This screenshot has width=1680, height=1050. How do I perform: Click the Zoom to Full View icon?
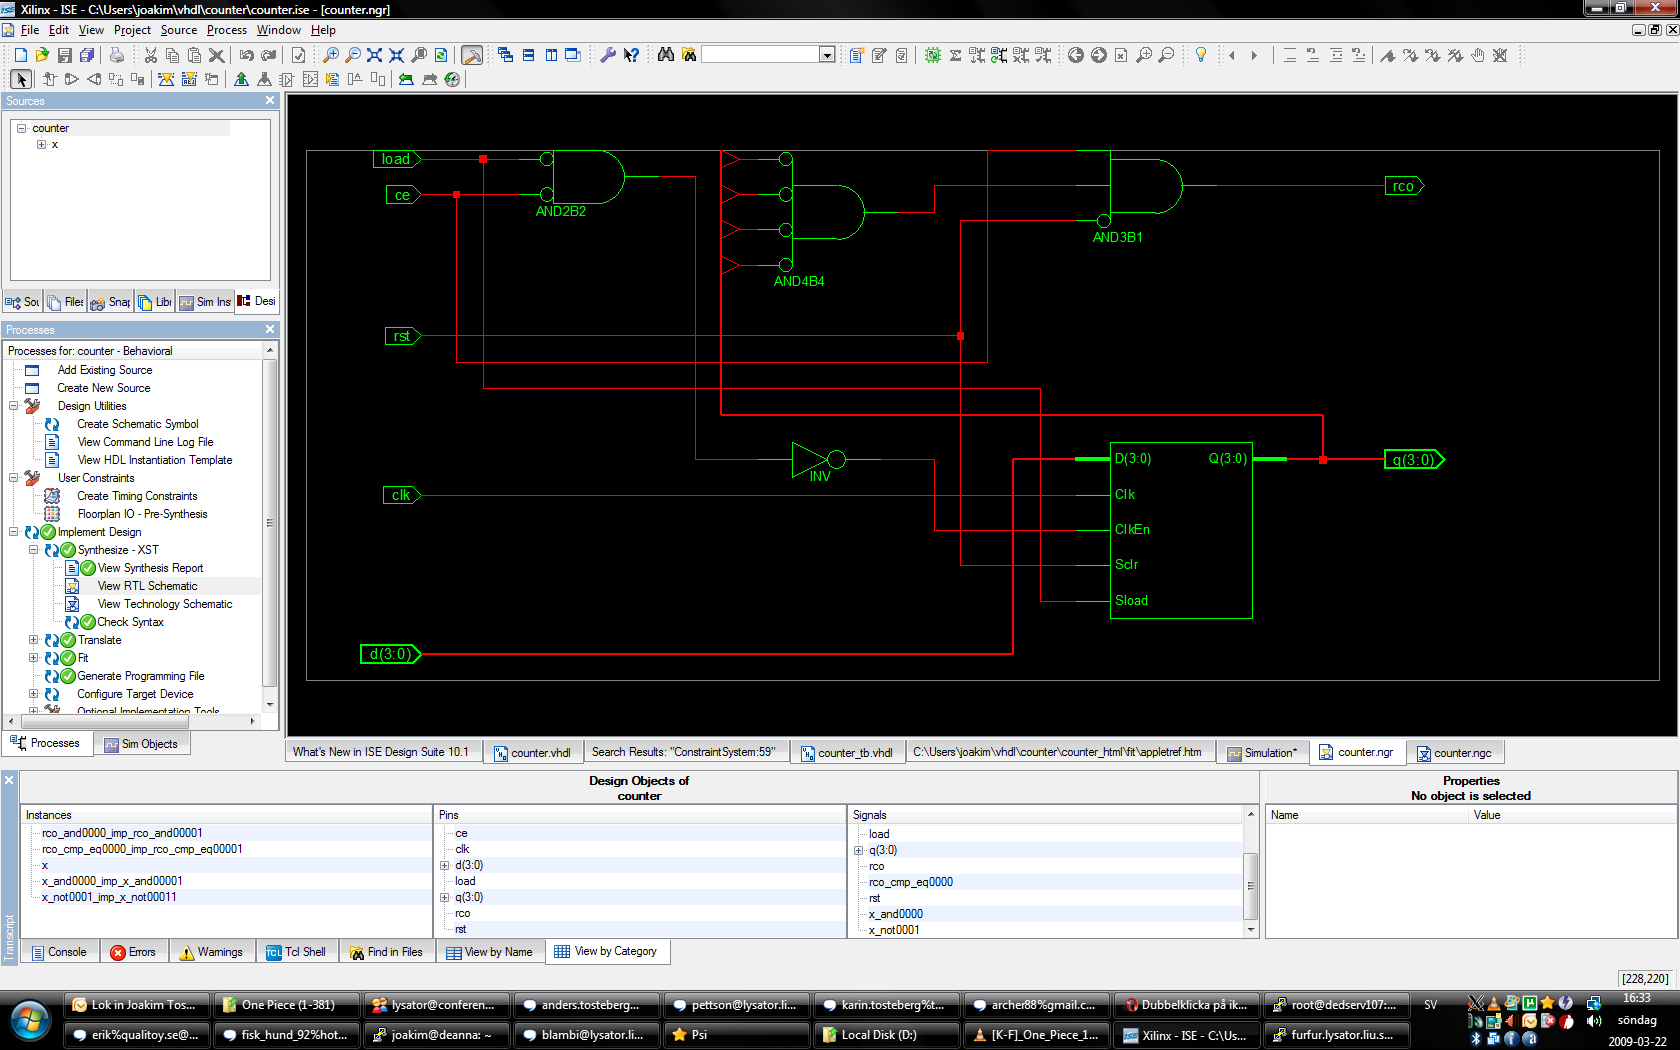click(x=375, y=55)
